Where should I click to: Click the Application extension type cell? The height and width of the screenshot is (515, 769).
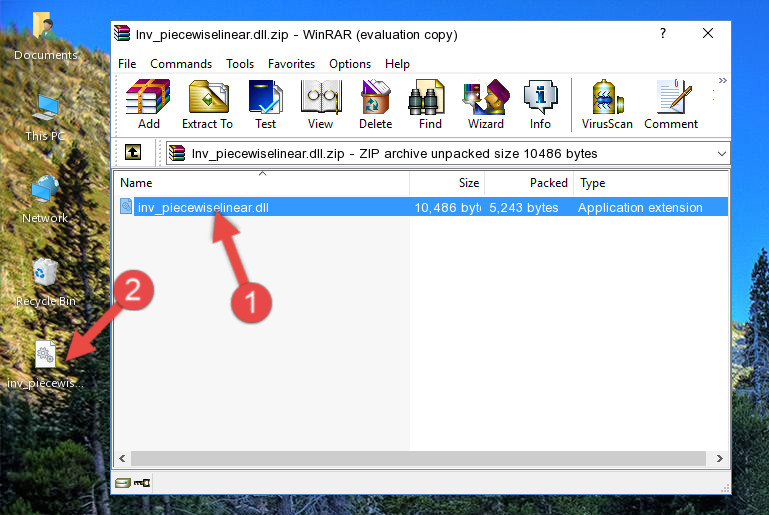click(x=640, y=207)
